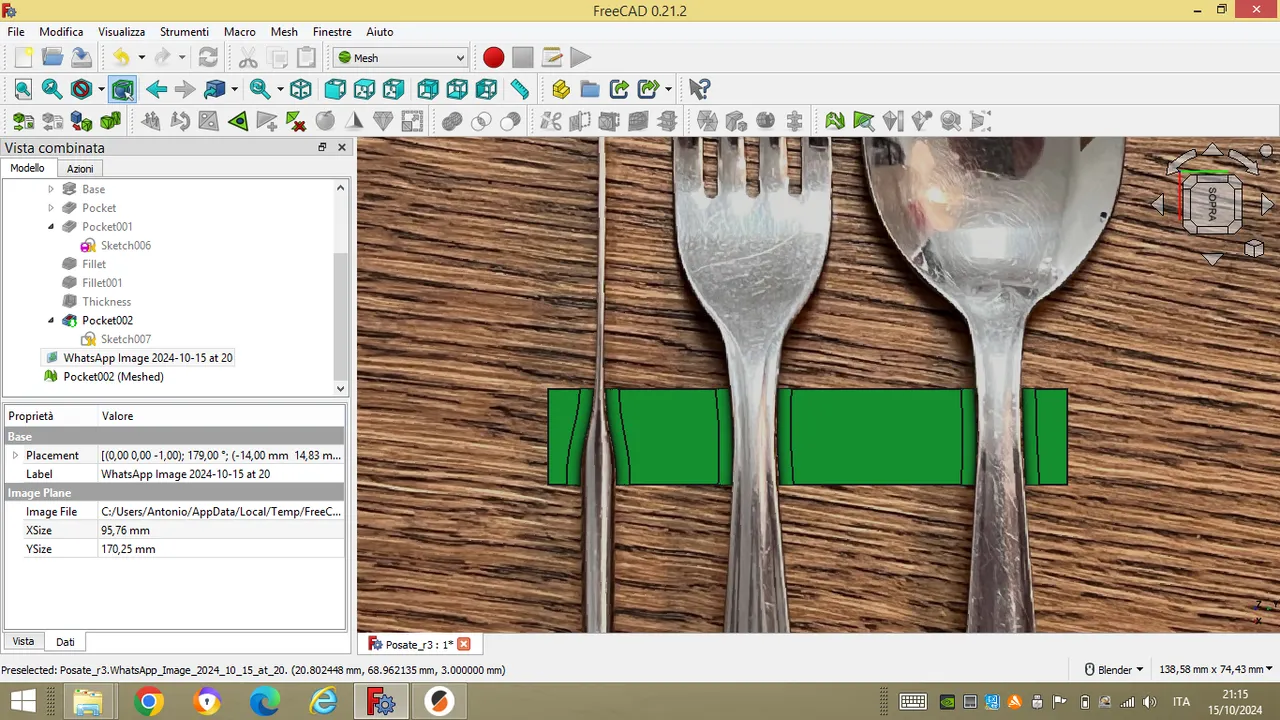1280x720 pixels.
Task: Import a mesh with the Import Mesh icon
Action: pos(22,121)
